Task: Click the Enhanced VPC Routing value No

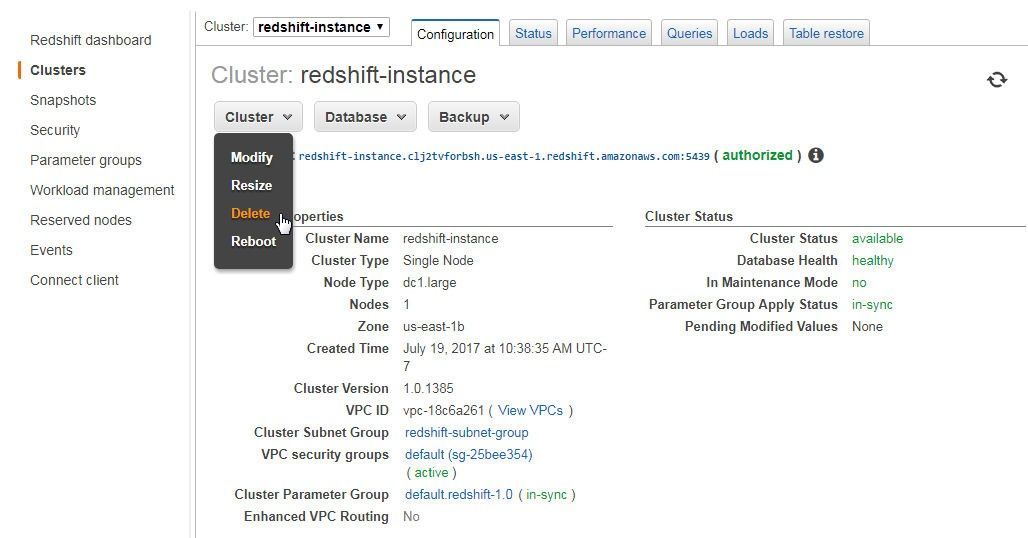Action: coord(411,516)
